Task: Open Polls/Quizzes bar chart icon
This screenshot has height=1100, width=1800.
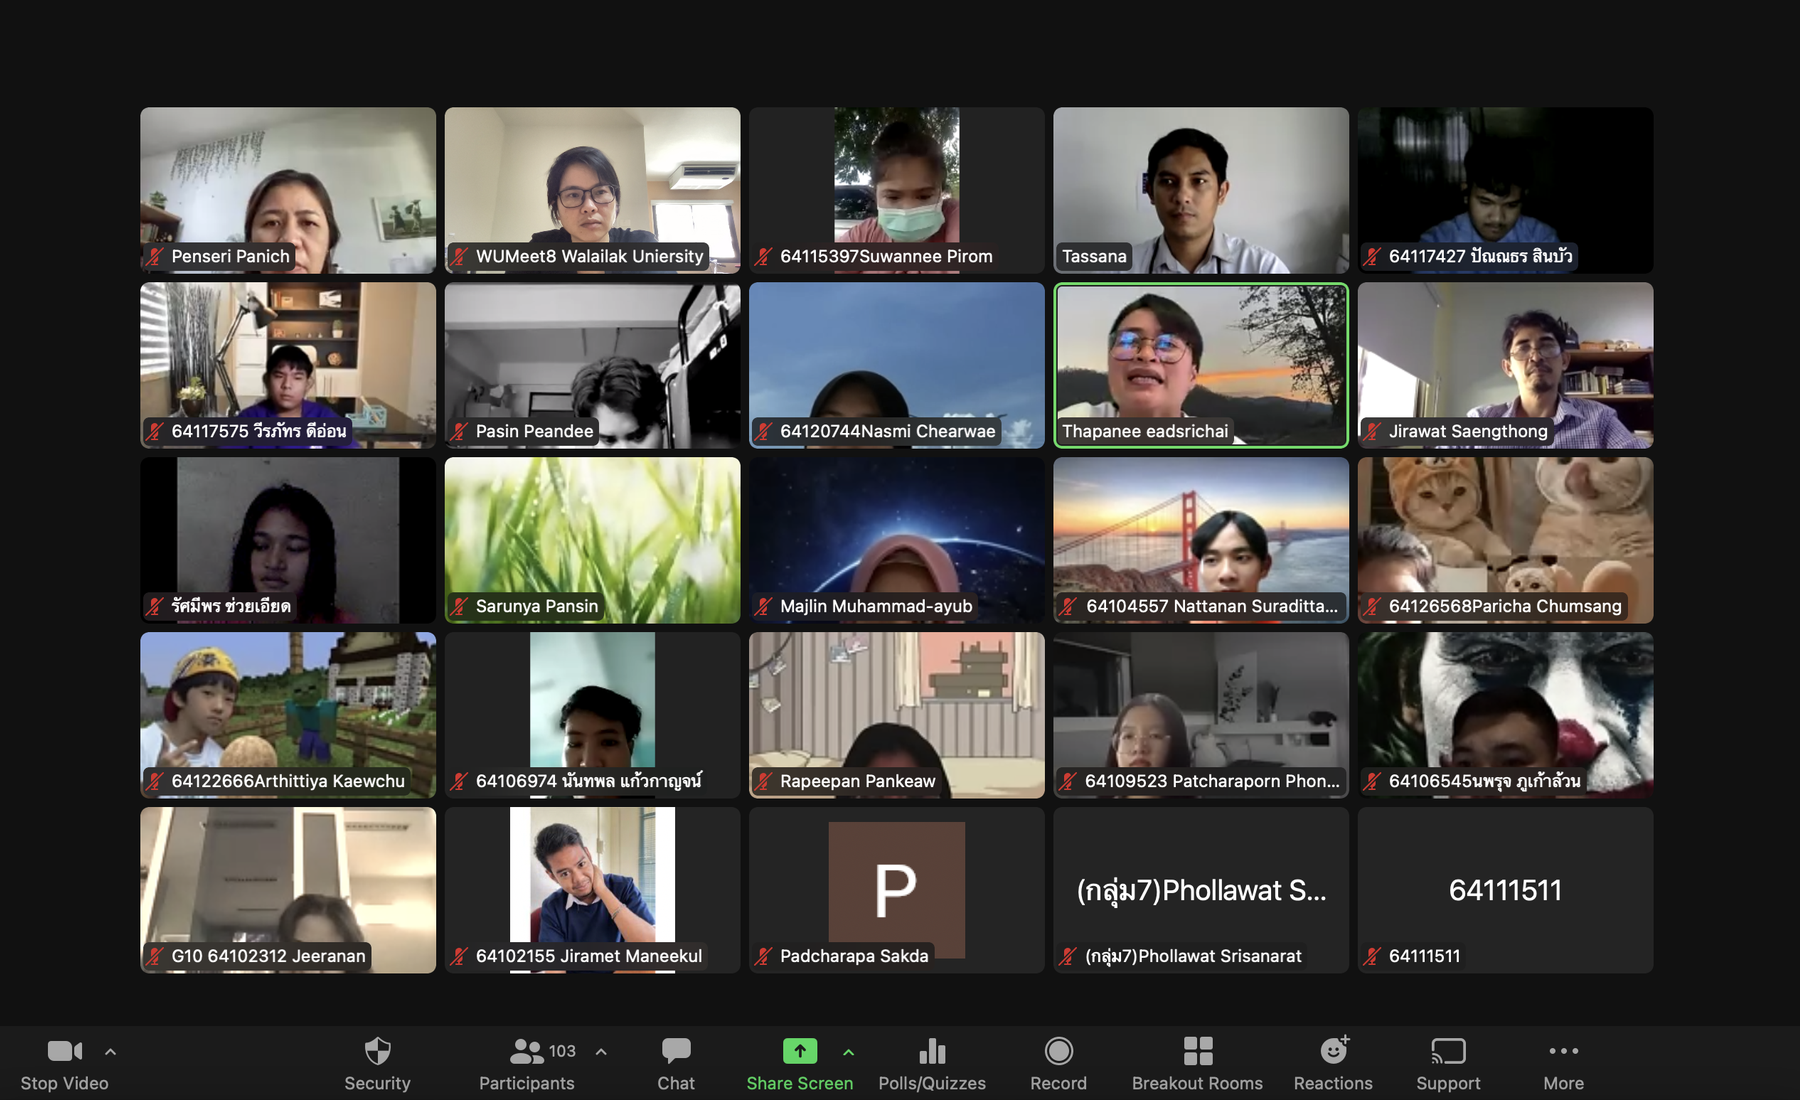Action: [932, 1052]
